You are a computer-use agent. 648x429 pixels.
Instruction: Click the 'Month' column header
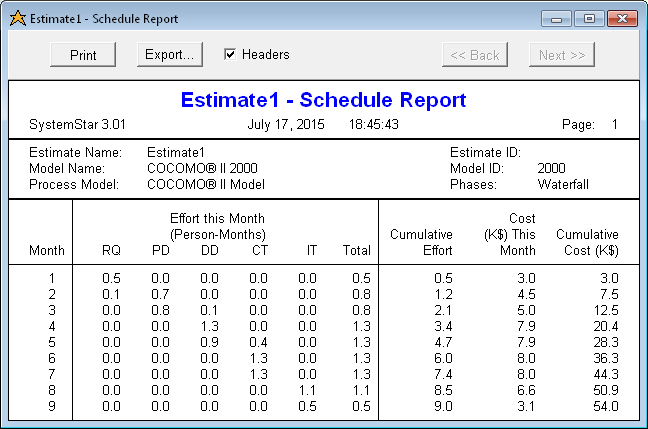tap(47, 250)
